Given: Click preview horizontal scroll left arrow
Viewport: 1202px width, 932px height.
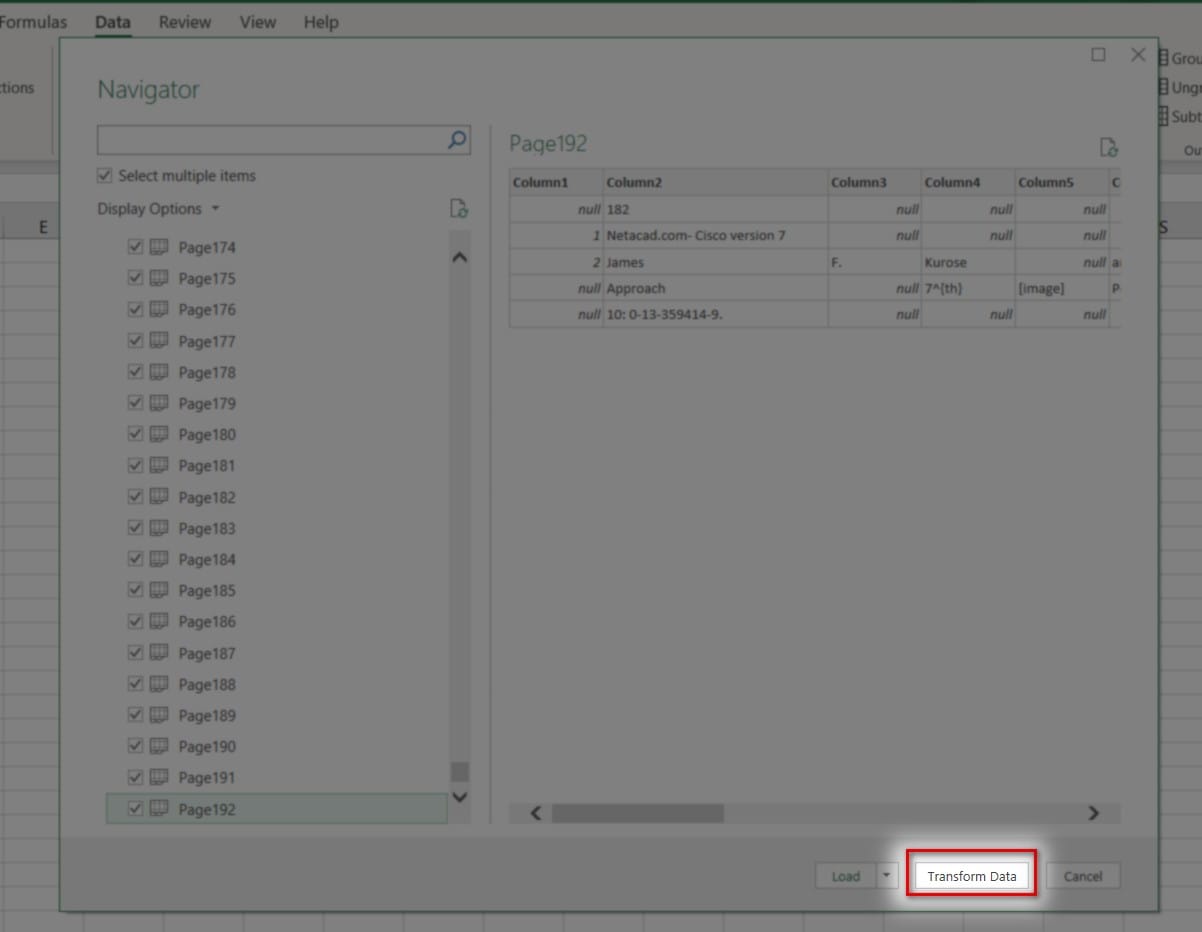Looking at the screenshot, I should (x=535, y=813).
